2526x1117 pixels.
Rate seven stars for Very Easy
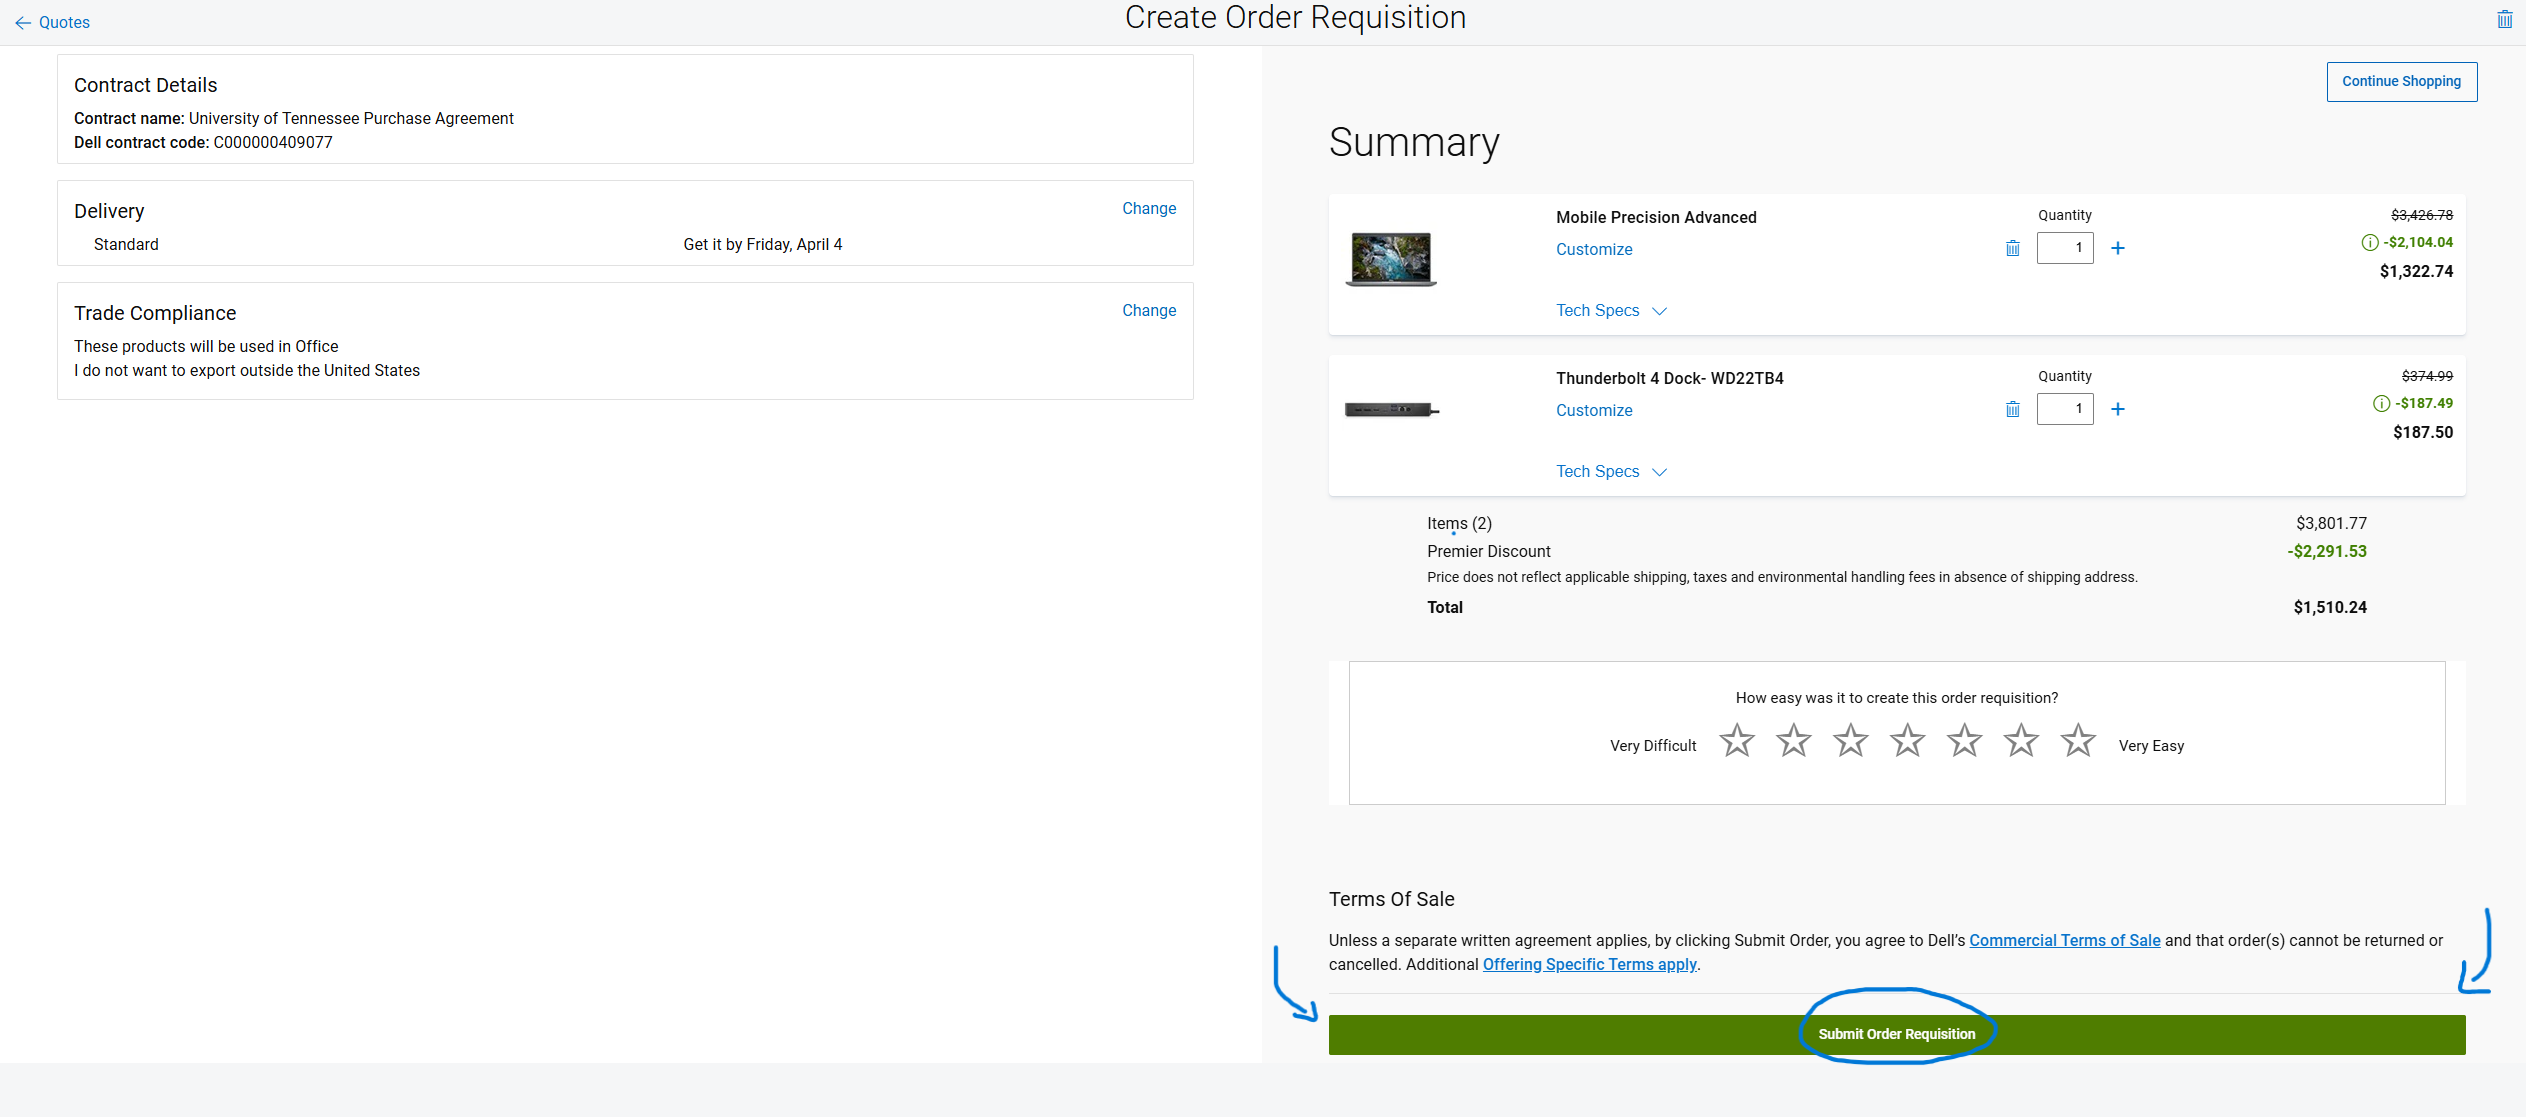click(2078, 741)
